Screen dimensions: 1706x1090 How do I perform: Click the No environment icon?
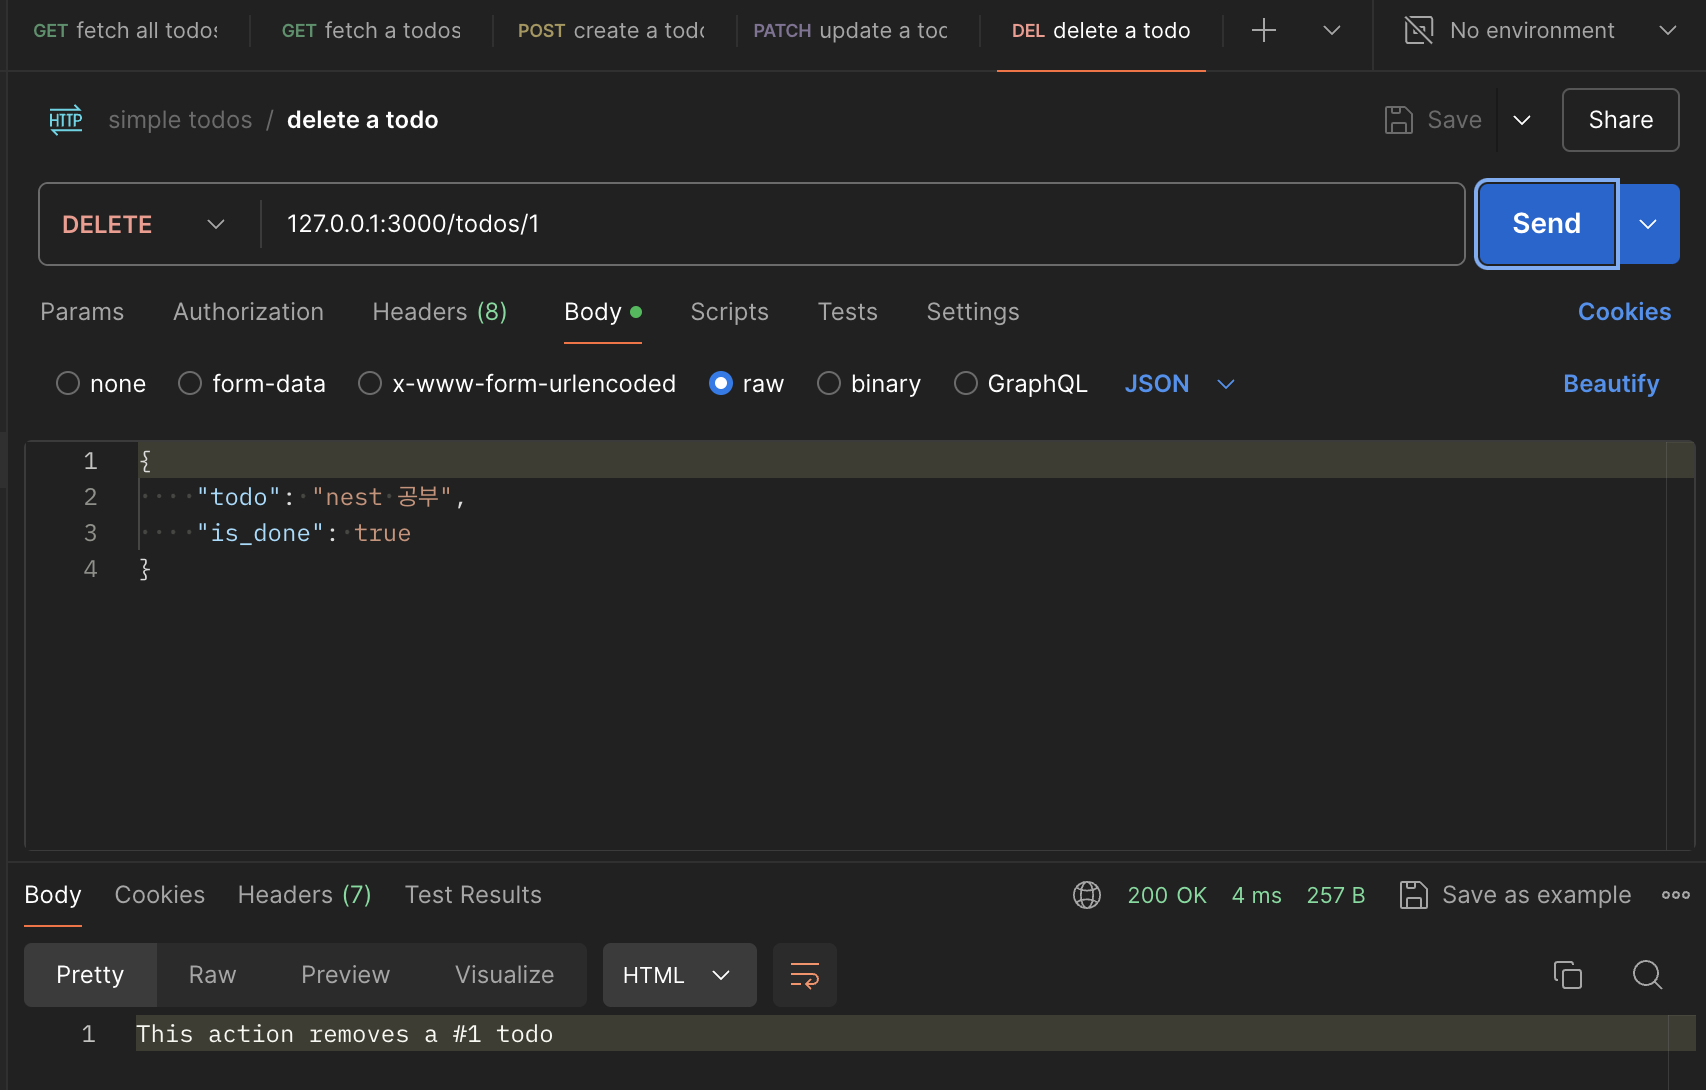(x=1419, y=30)
